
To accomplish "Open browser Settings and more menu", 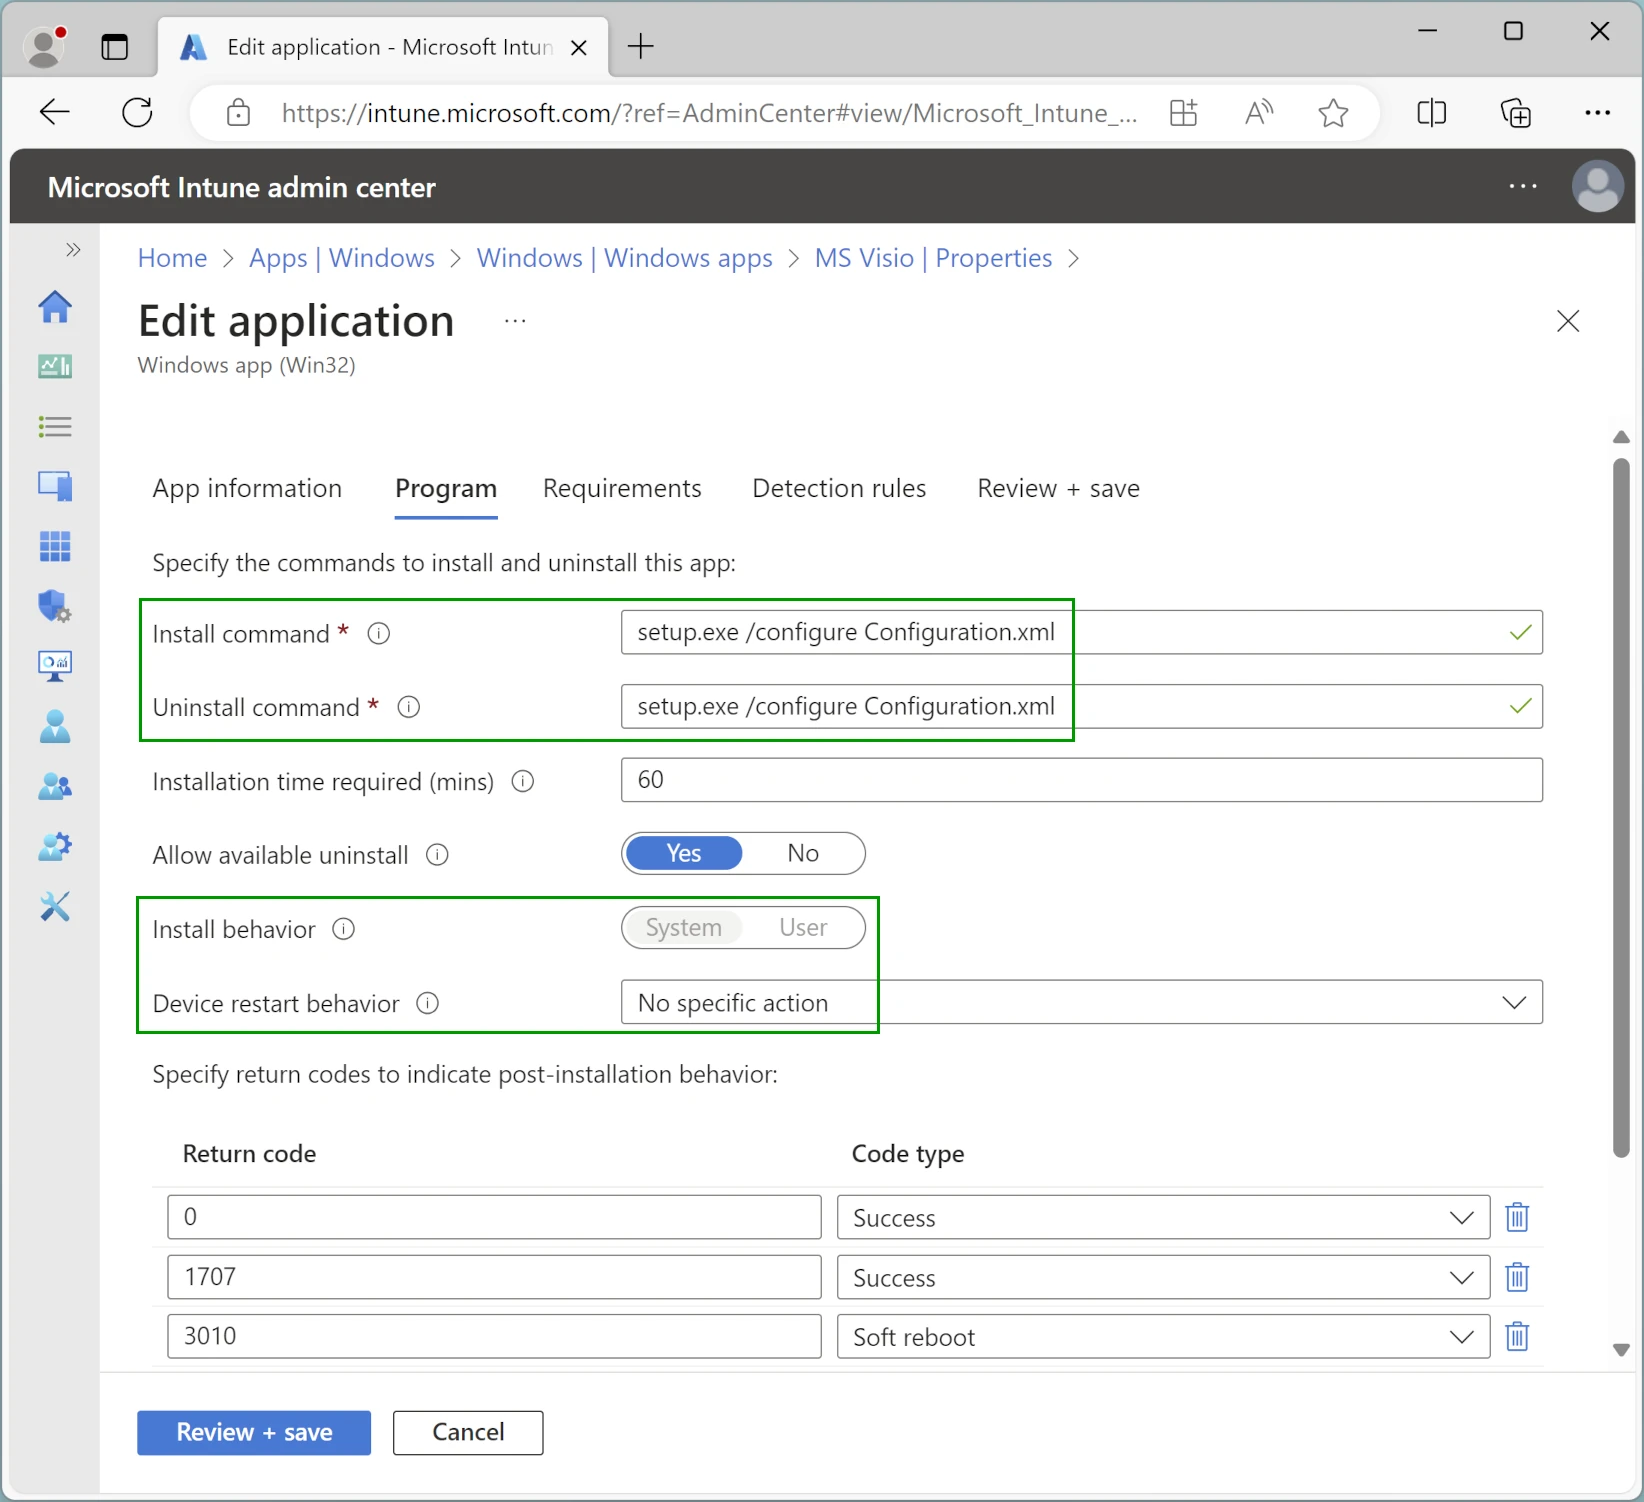I will point(1598,113).
